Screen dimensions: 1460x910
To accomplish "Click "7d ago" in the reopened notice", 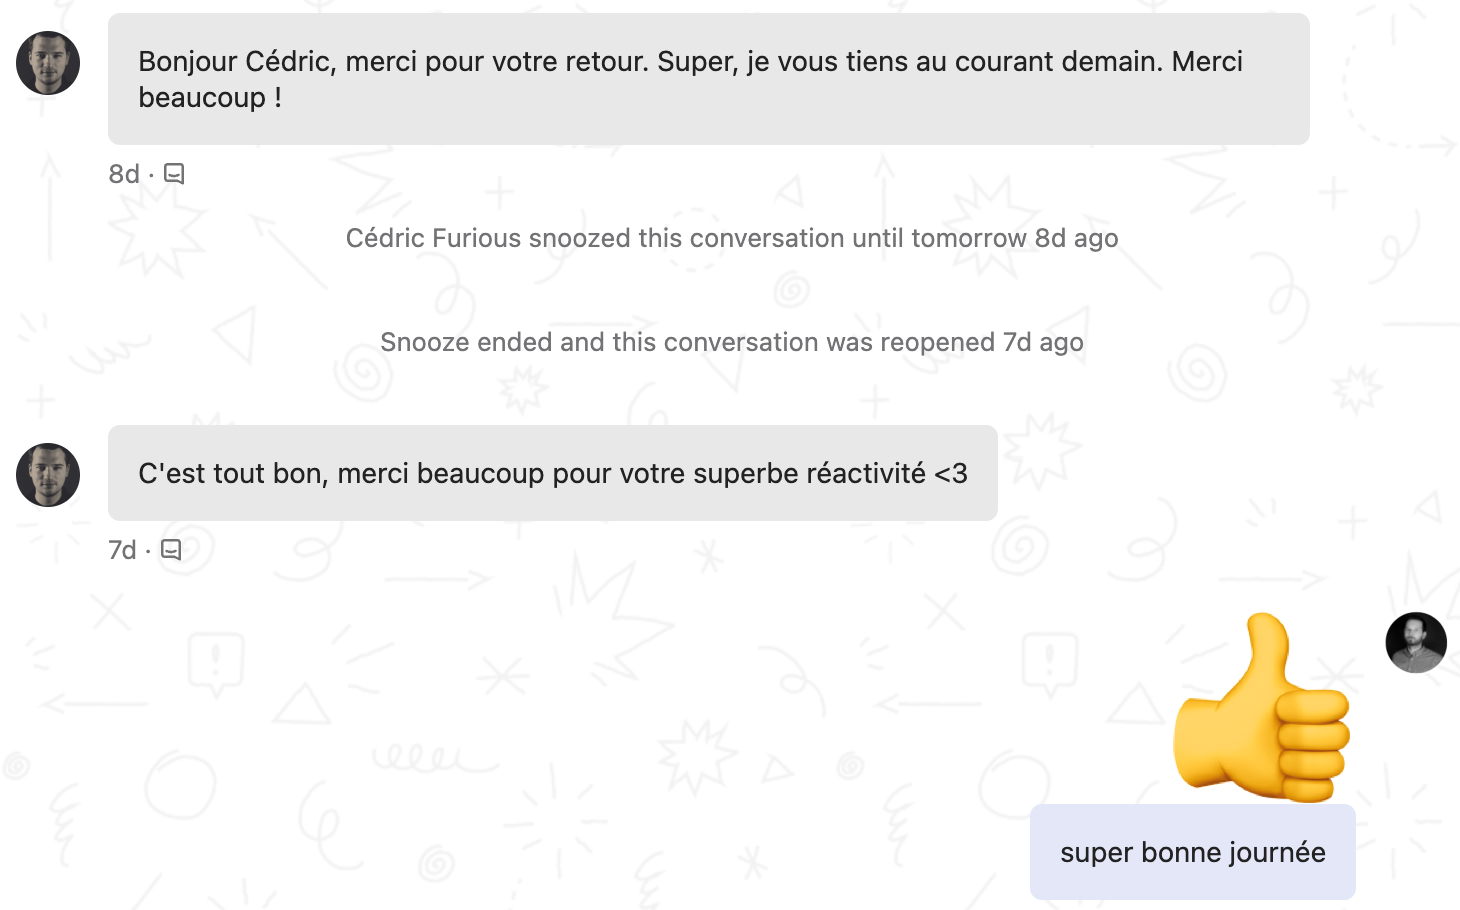I will 1043,342.
